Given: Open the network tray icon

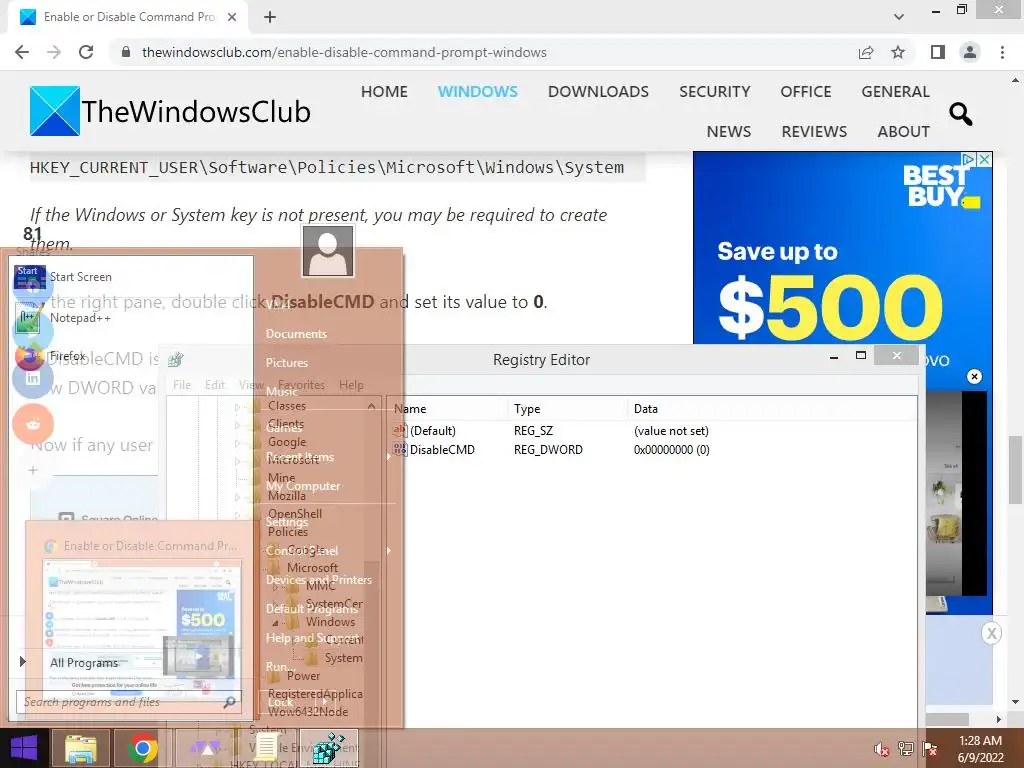Looking at the screenshot, I should [905, 749].
